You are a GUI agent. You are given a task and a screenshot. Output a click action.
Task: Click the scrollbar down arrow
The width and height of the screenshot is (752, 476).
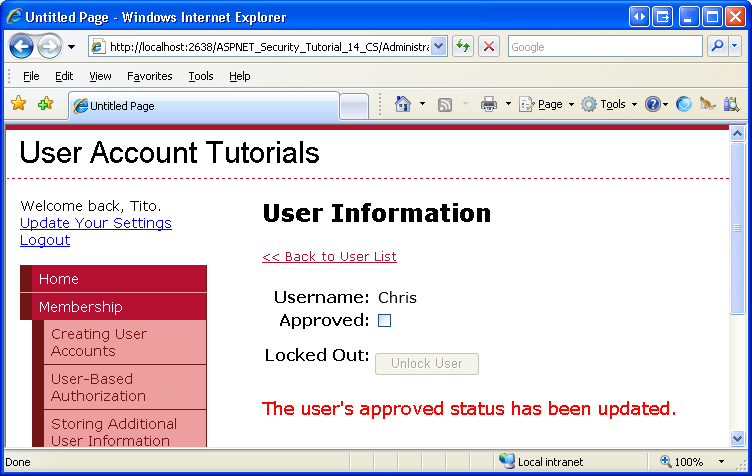tap(737, 438)
